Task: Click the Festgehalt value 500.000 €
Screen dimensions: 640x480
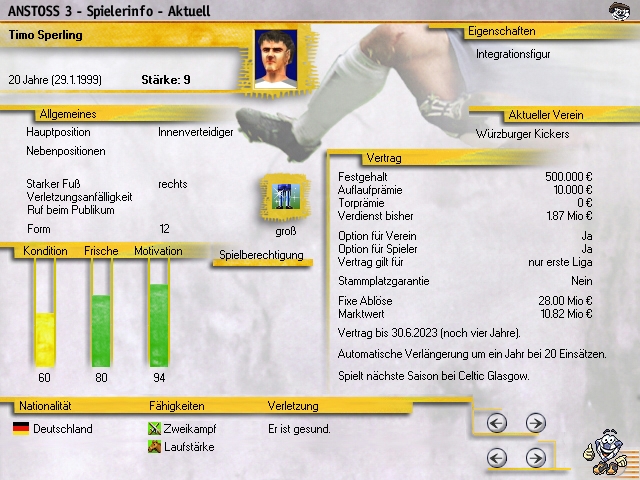Action: [569, 177]
